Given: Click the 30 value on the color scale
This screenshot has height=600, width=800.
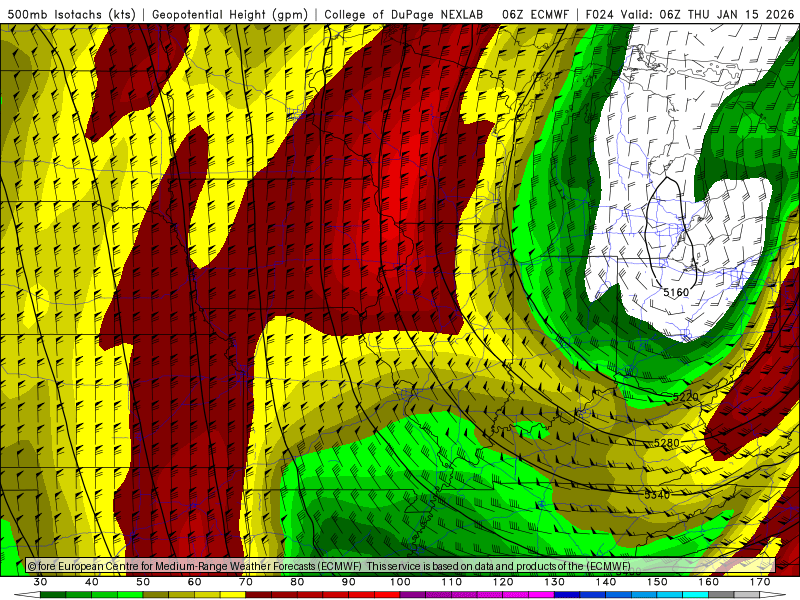Looking at the screenshot, I should (x=40, y=582).
